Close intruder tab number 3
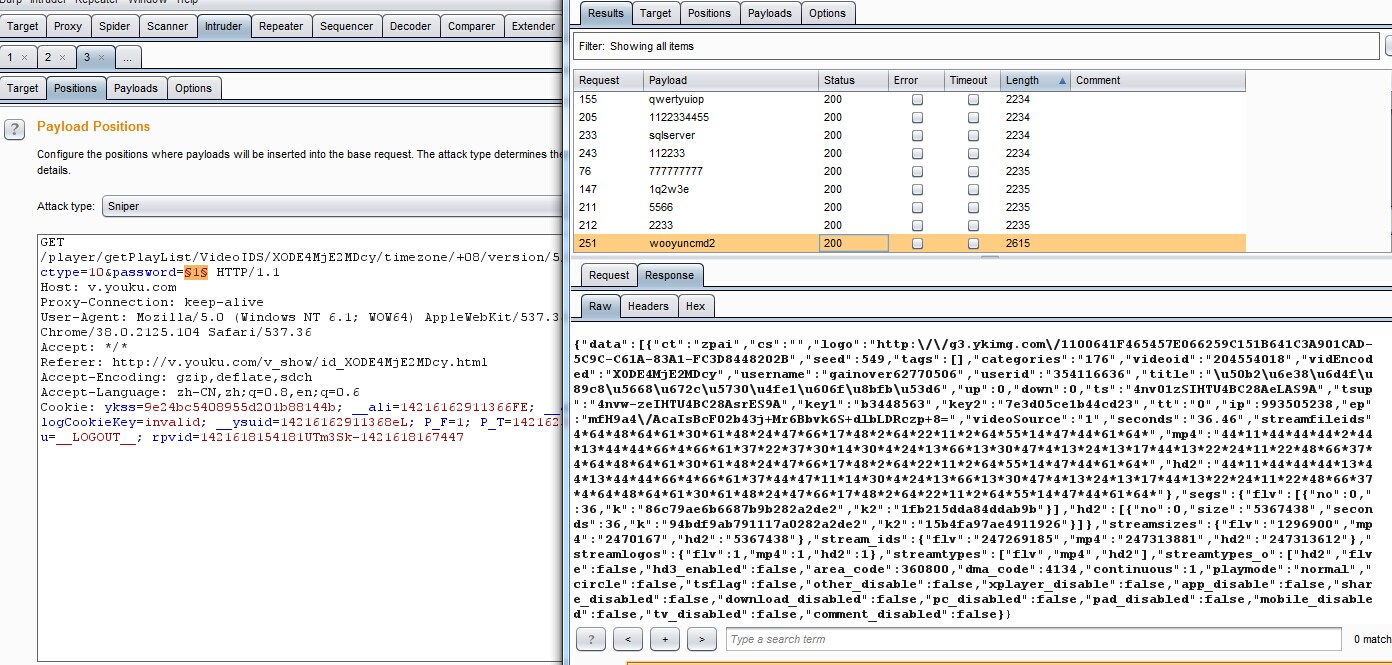 100,58
